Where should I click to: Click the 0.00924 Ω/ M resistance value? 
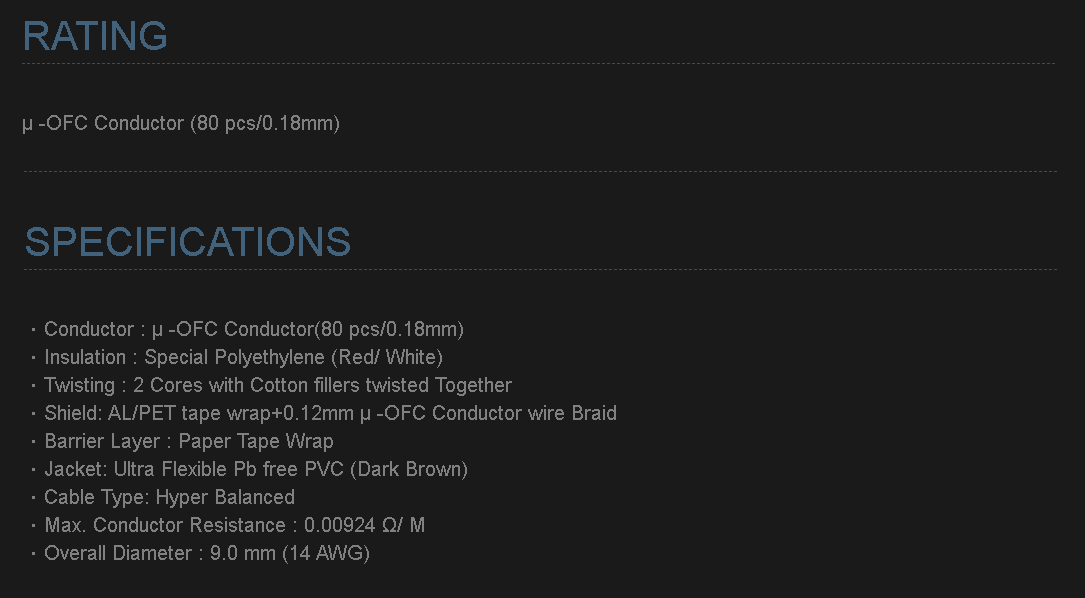[x=365, y=526]
